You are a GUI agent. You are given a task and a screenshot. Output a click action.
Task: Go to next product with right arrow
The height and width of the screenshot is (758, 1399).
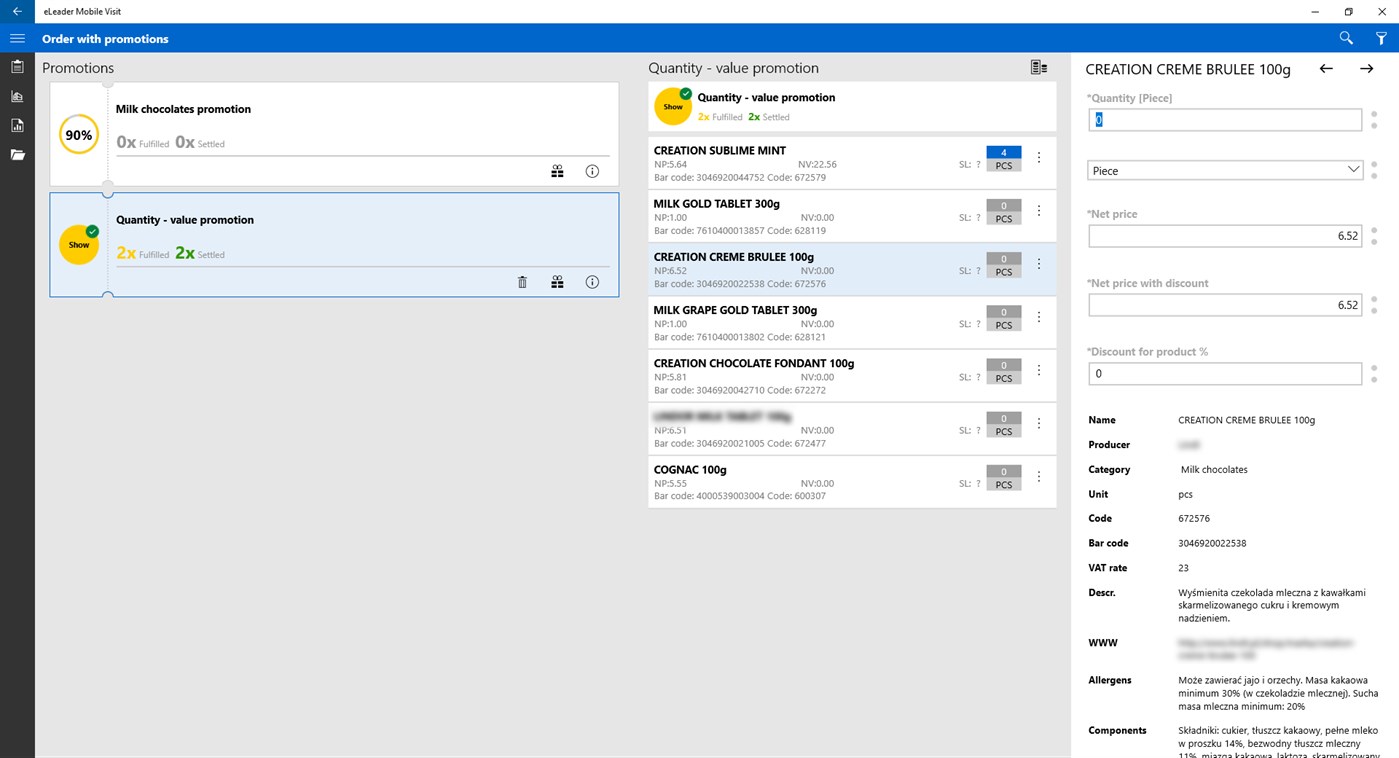pos(1366,69)
